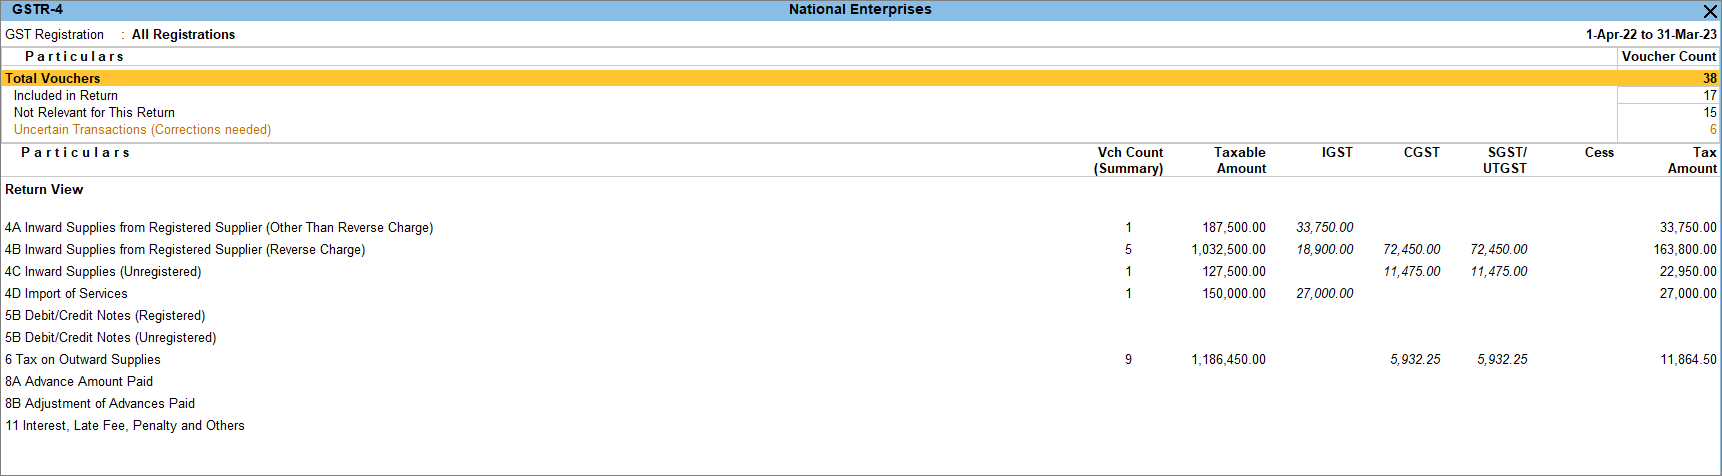Viewport: 1722px width, 476px height.
Task: Select the 4A Inward Supplies Registered row
Action: pyautogui.click(x=860, y=228)
